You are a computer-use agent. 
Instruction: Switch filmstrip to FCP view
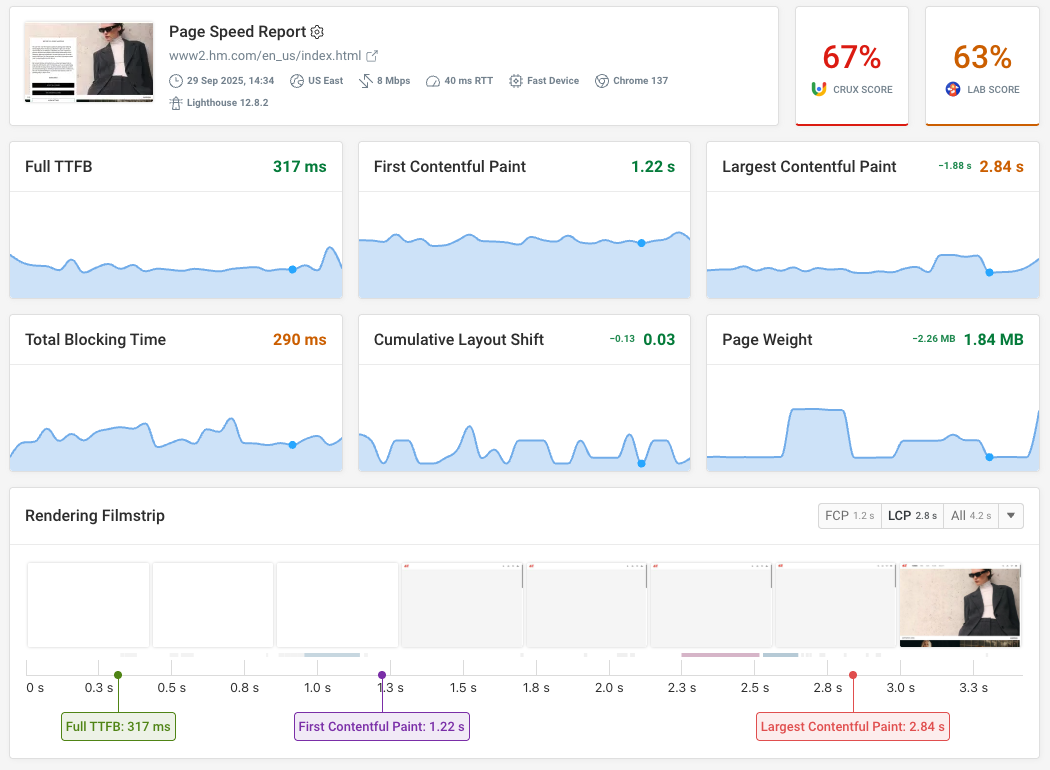click(x=849, y=515)
